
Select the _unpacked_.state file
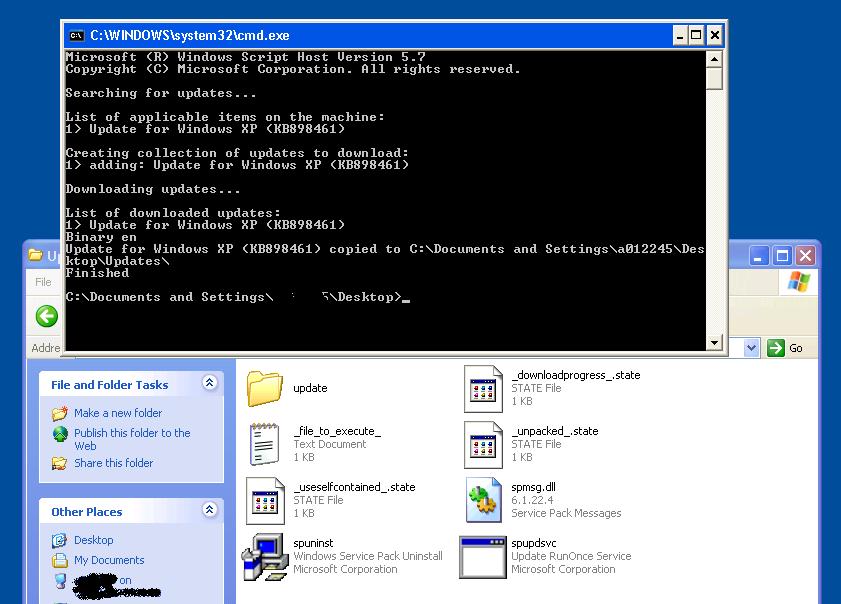(x=483, y=444)
